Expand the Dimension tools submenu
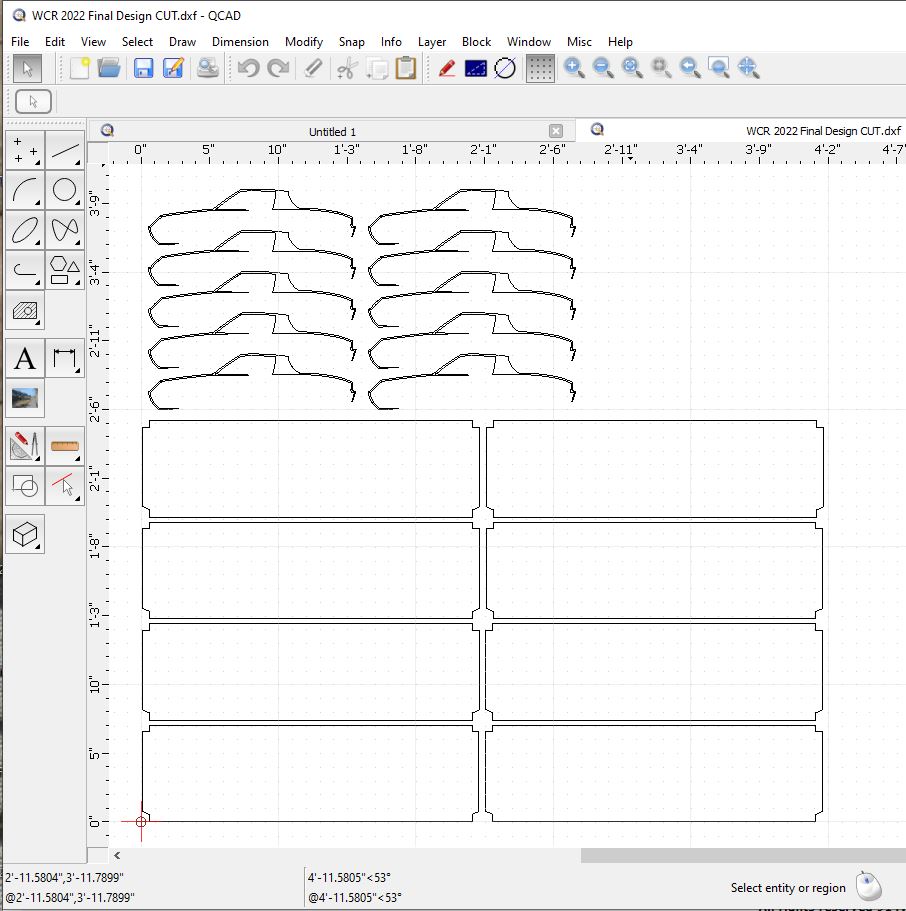Viewport: 906px width, 911px height. tap(65, 358)
